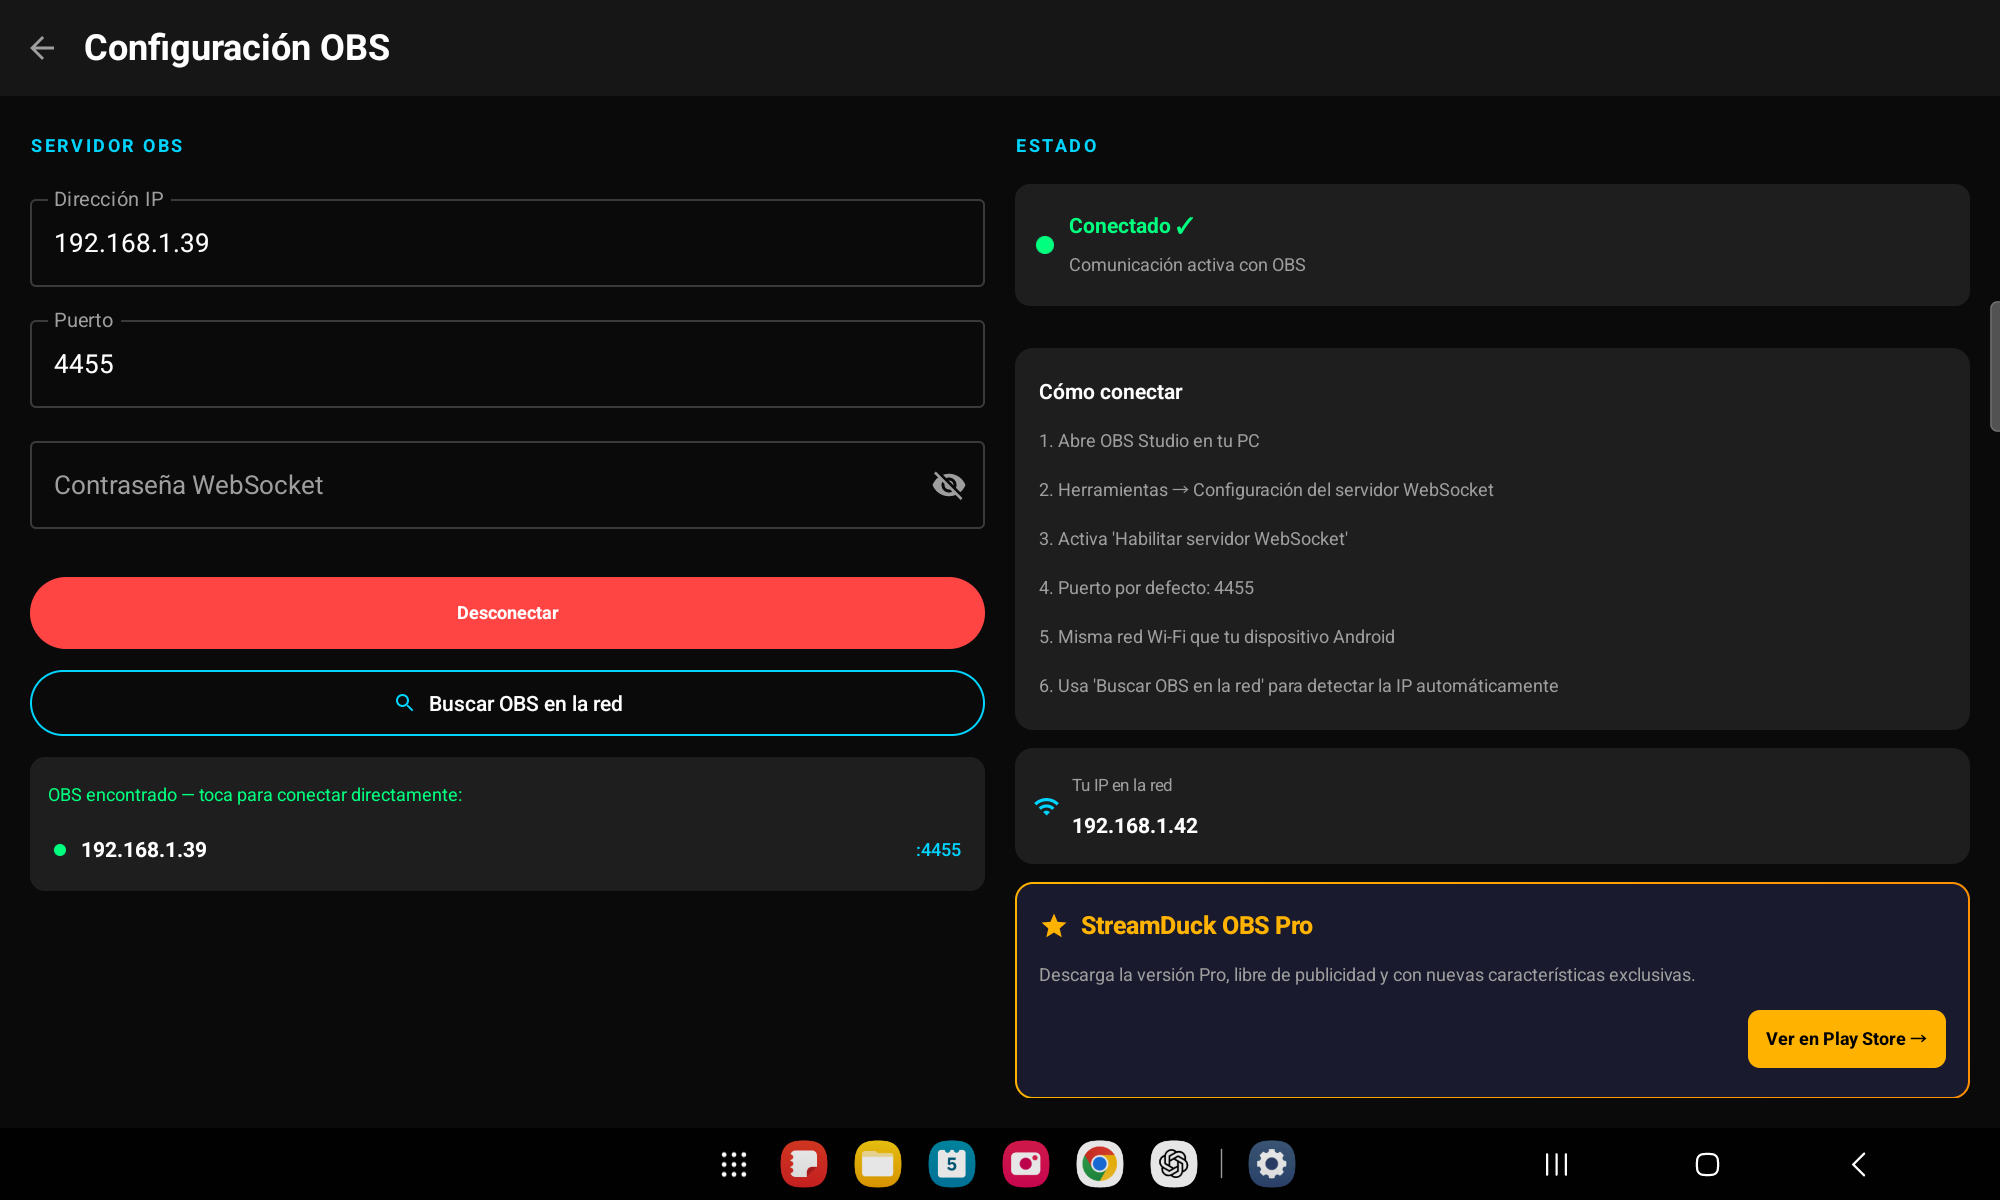Open Chrome from the taskbar
Screen dimensions: 2000x1200
pyautogui.click(x=1099, y=1164)
